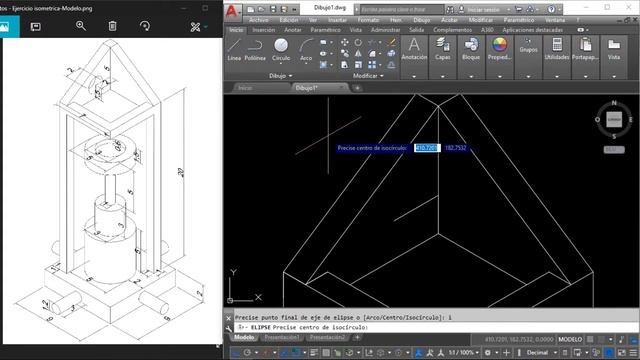
Task: Click the Copy tool in Modificar panel
Action: [x=344, y=53]
